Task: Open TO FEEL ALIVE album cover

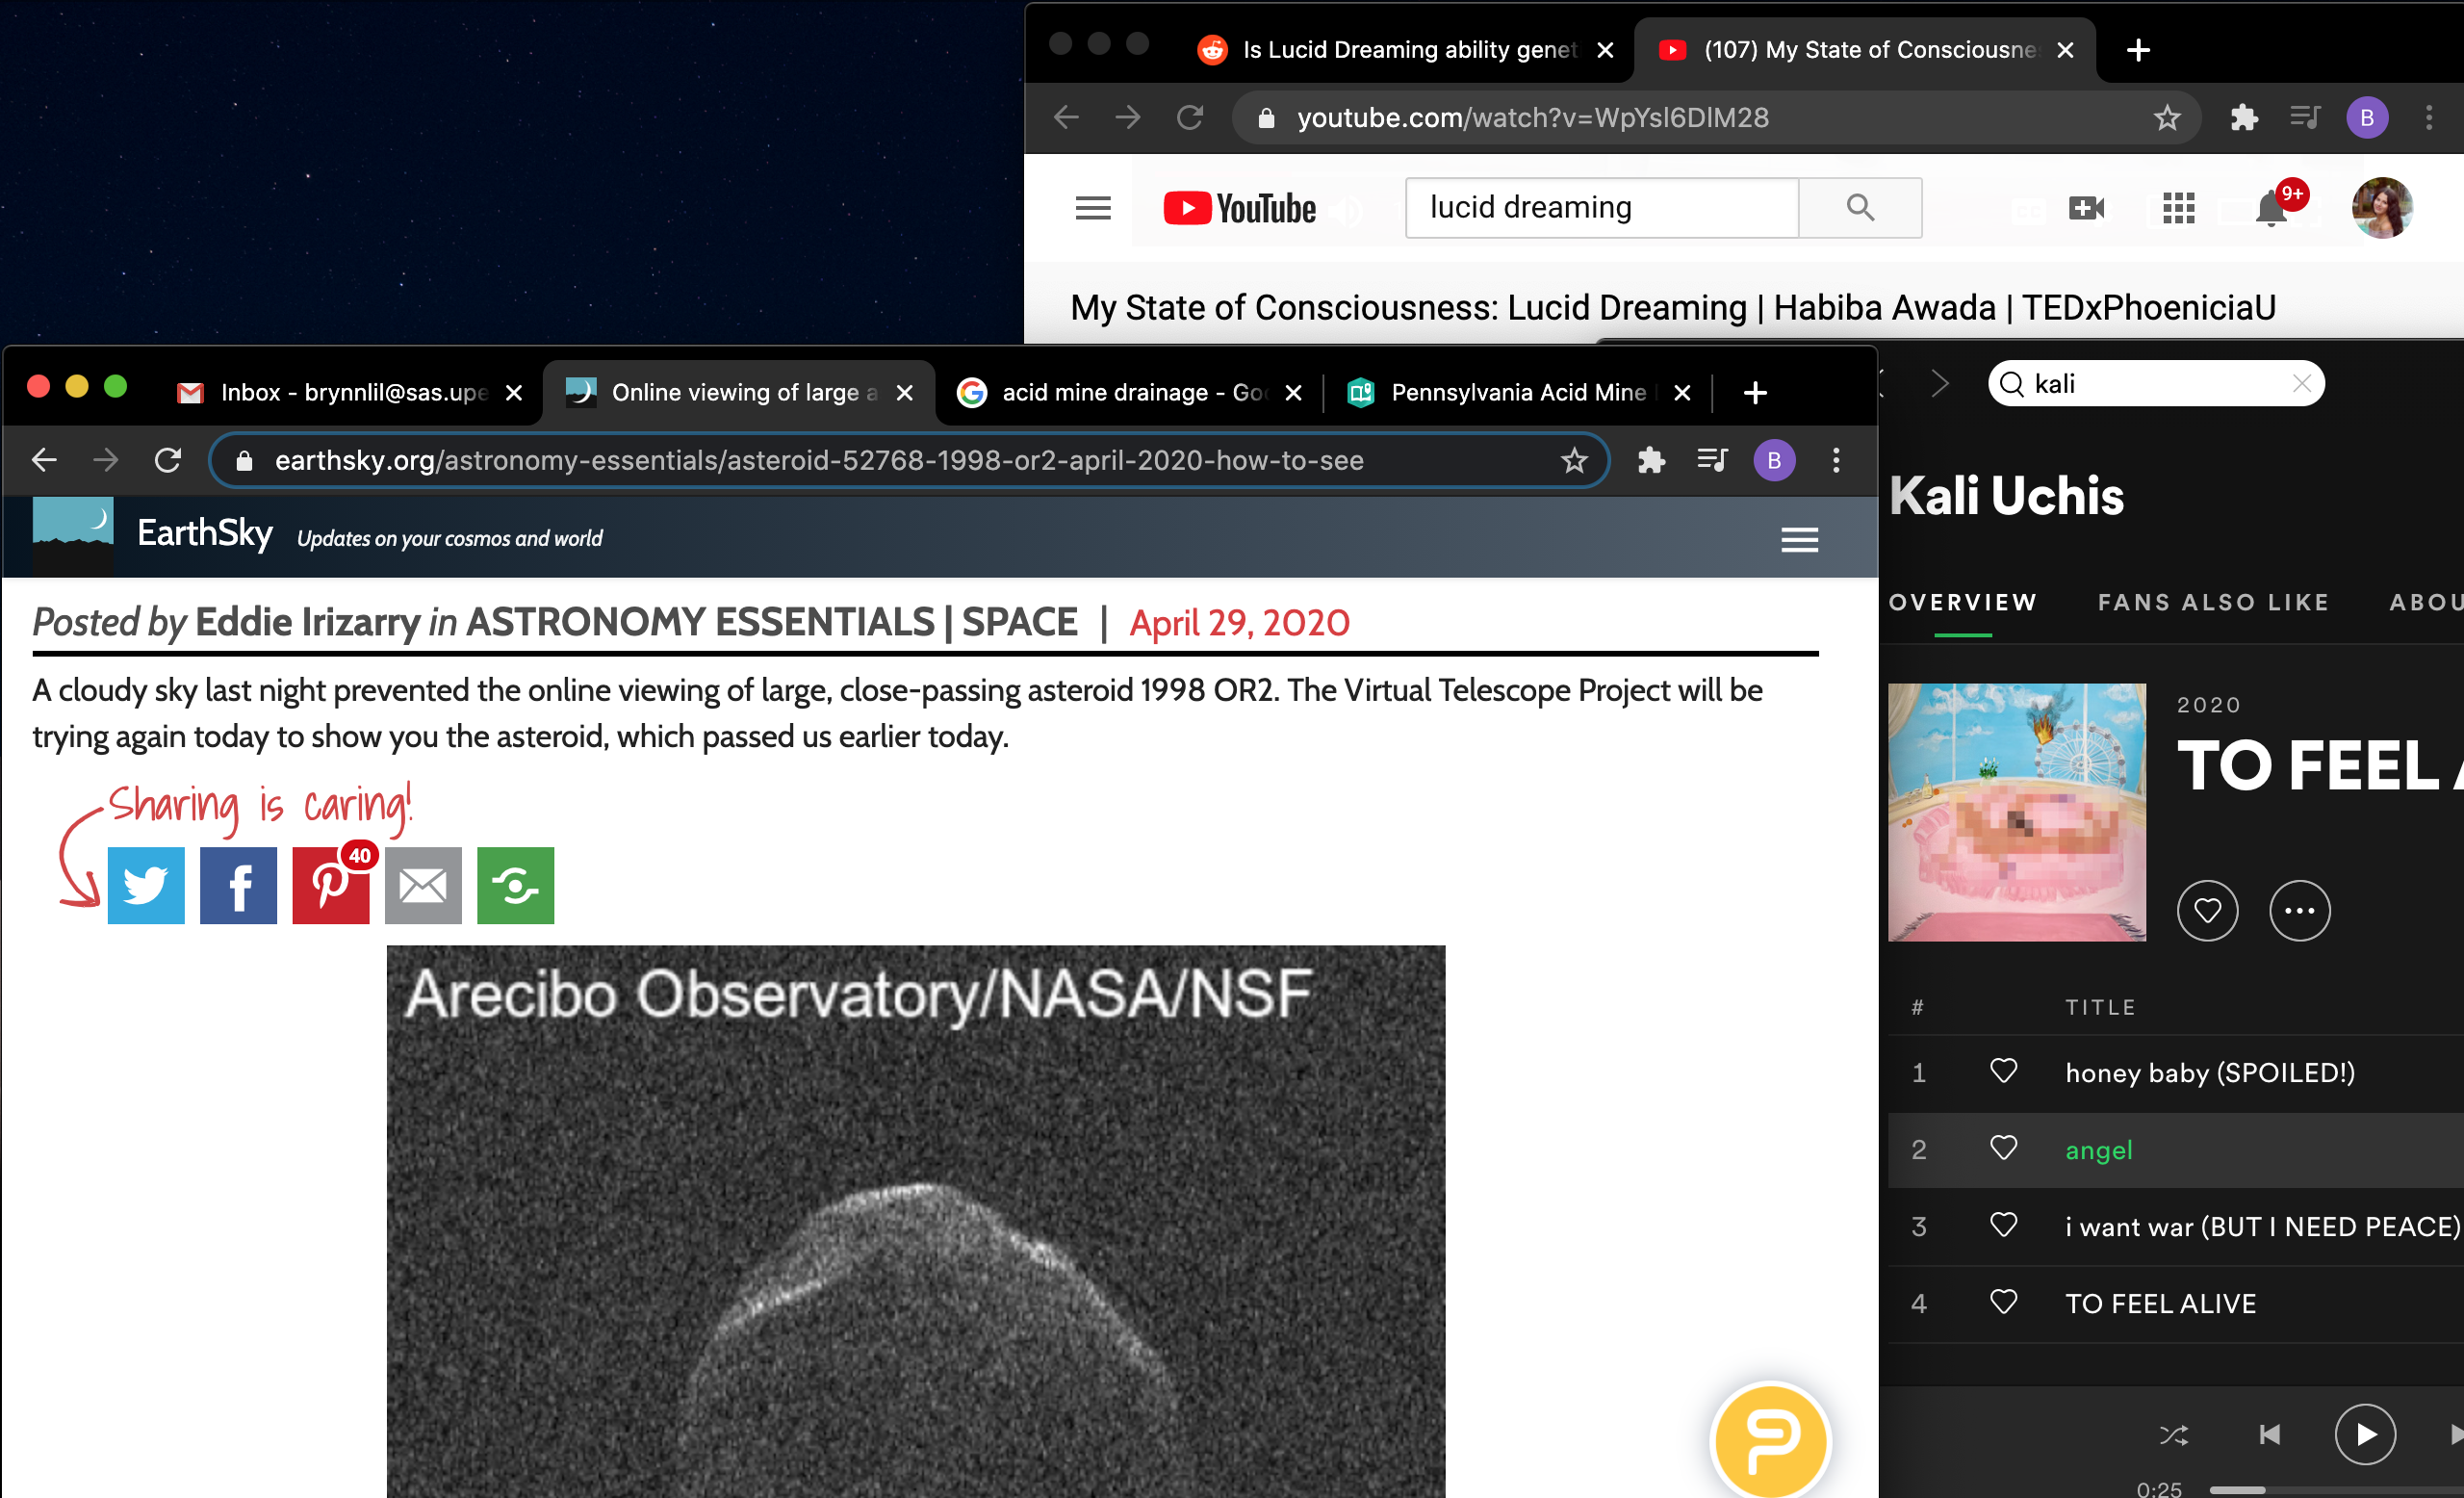Action: click(2016, 812)
